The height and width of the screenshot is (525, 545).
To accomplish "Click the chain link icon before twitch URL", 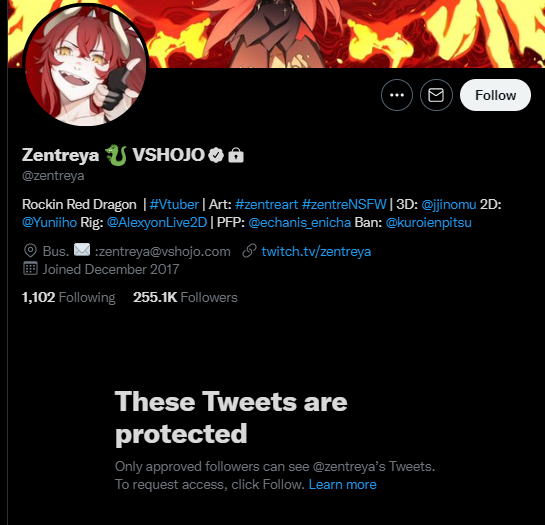I will coord(249,251).
